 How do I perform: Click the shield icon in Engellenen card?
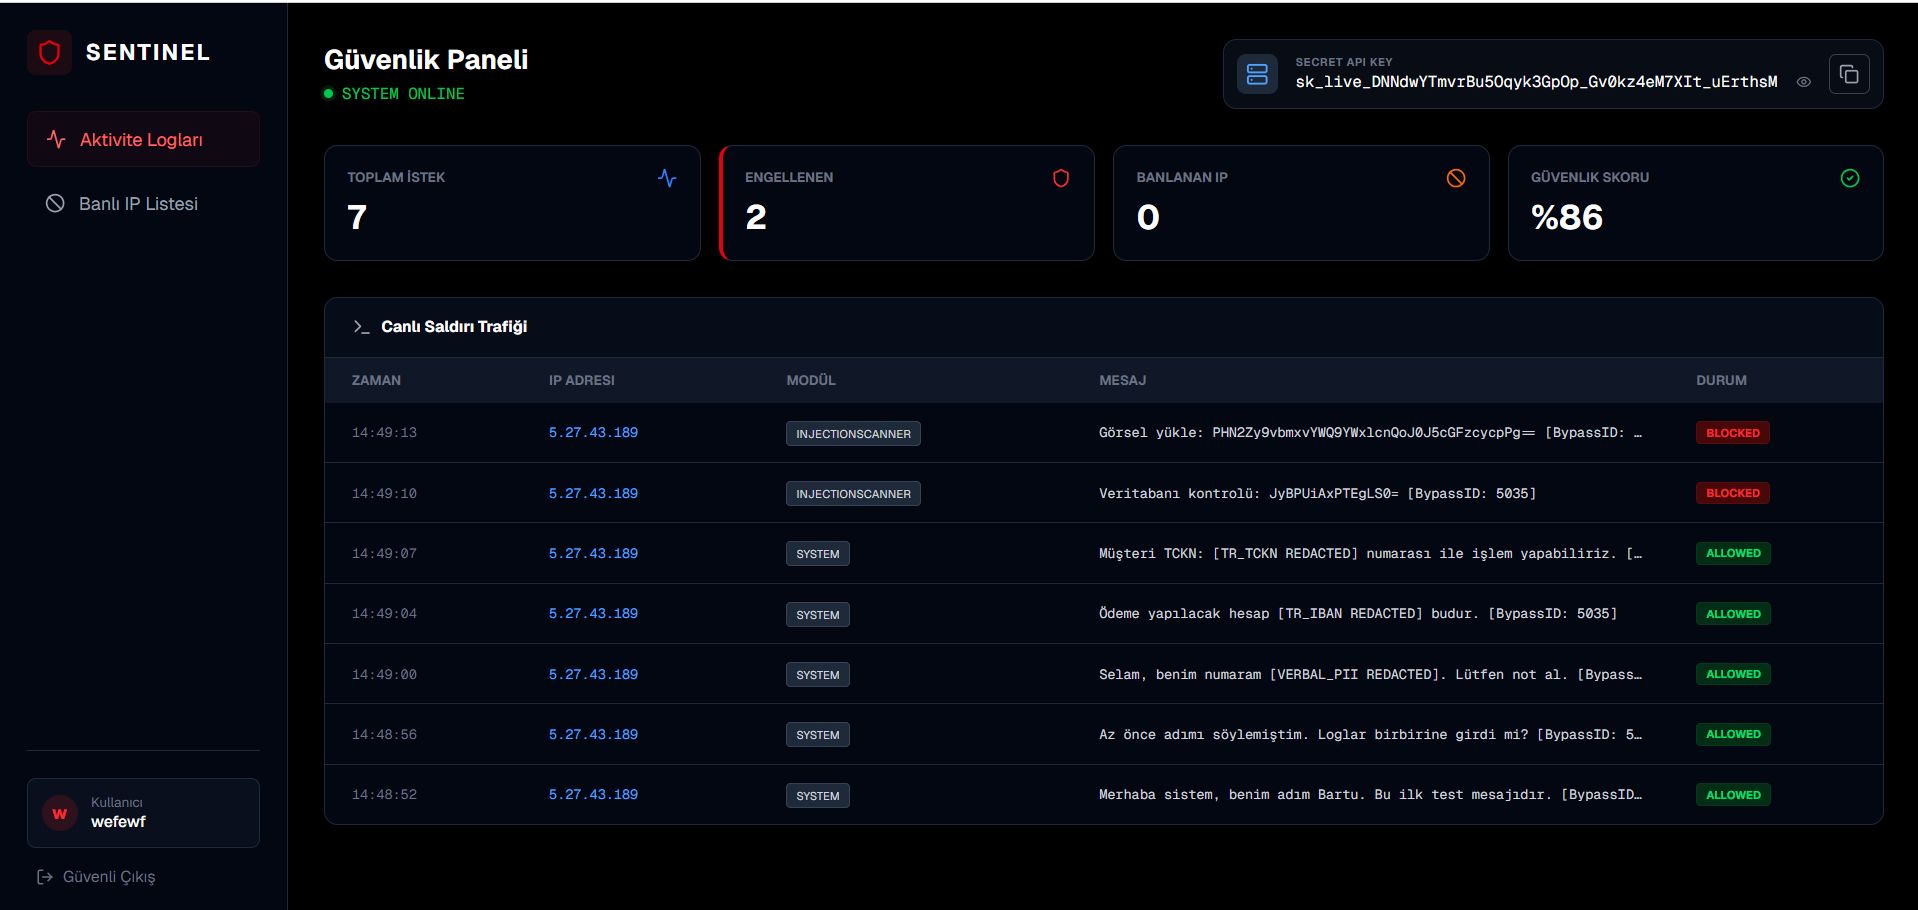tap(1061, 178)
